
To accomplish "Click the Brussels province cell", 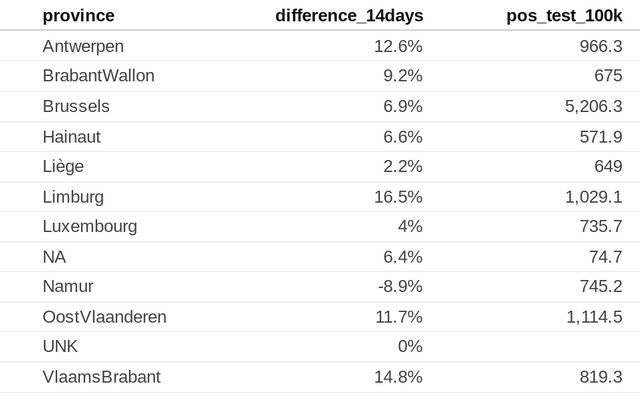I will 76,106.
